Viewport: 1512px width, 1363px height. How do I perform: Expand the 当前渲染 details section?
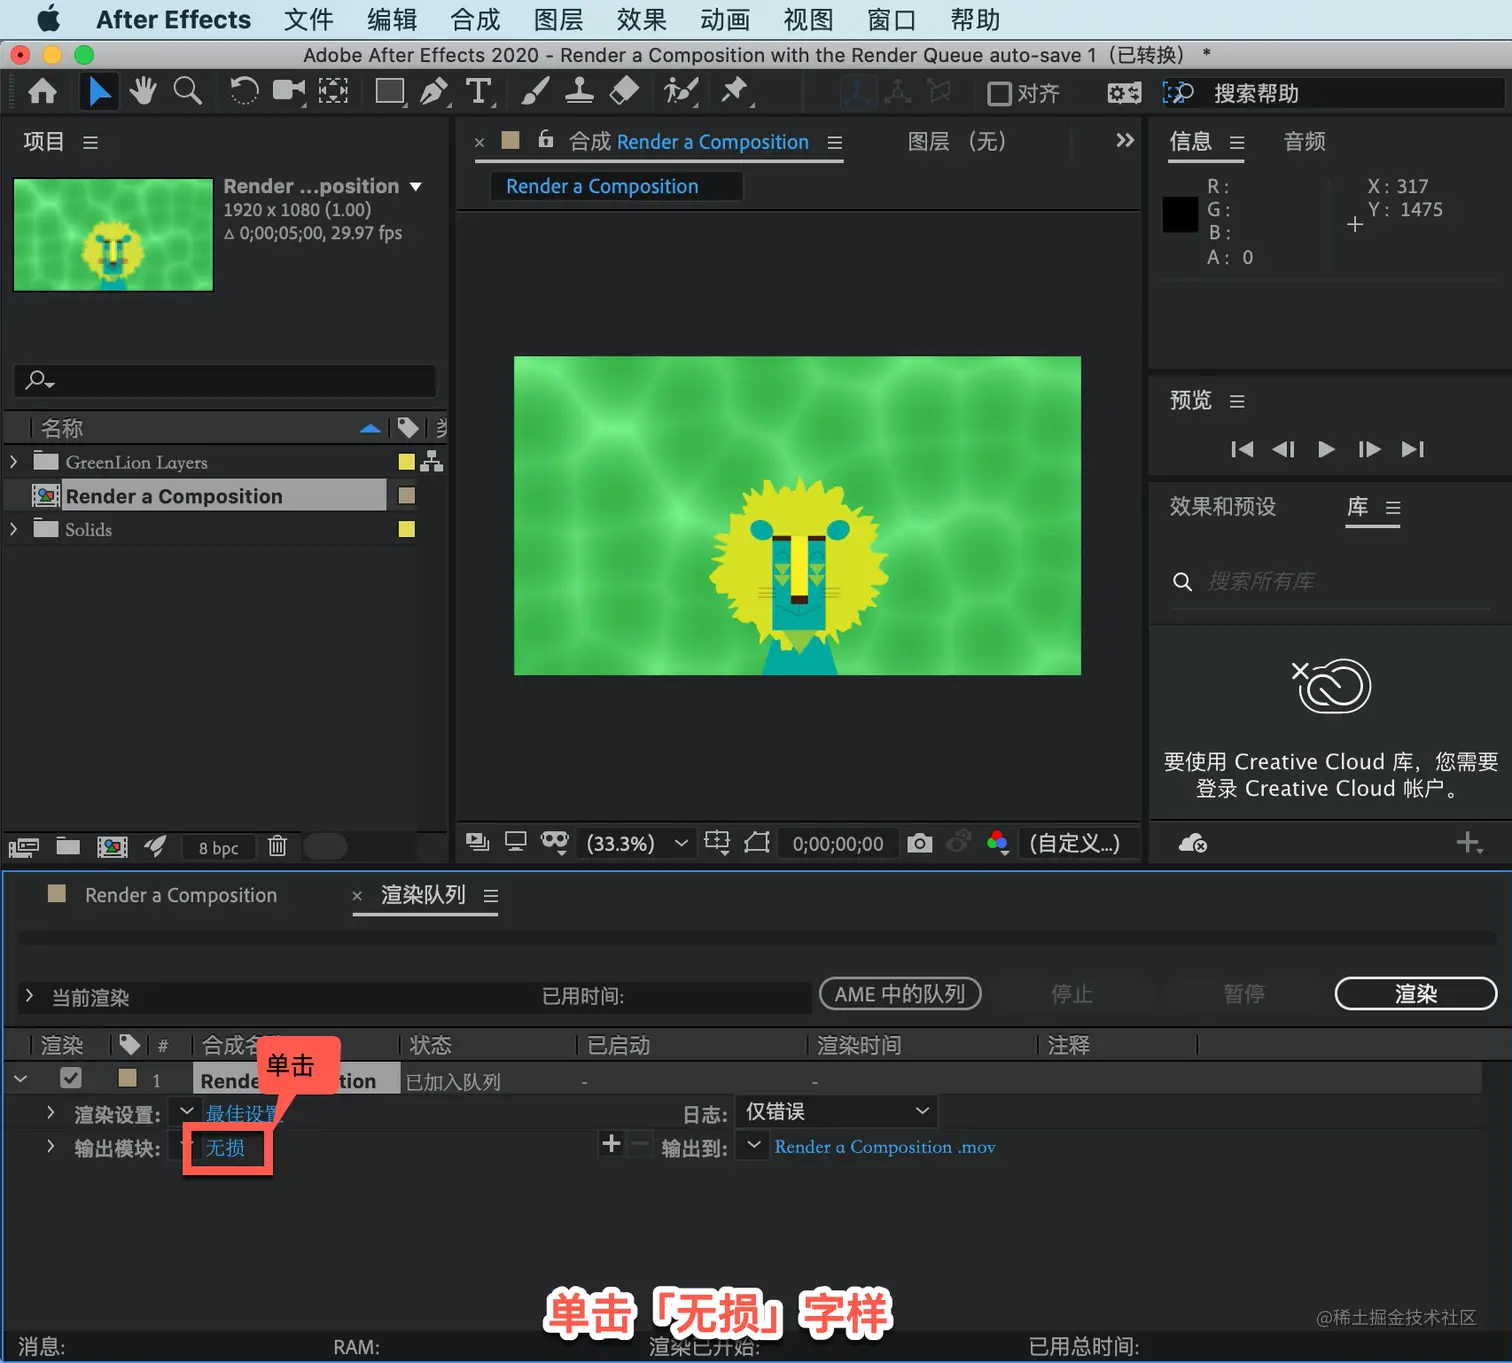[30, 996]
